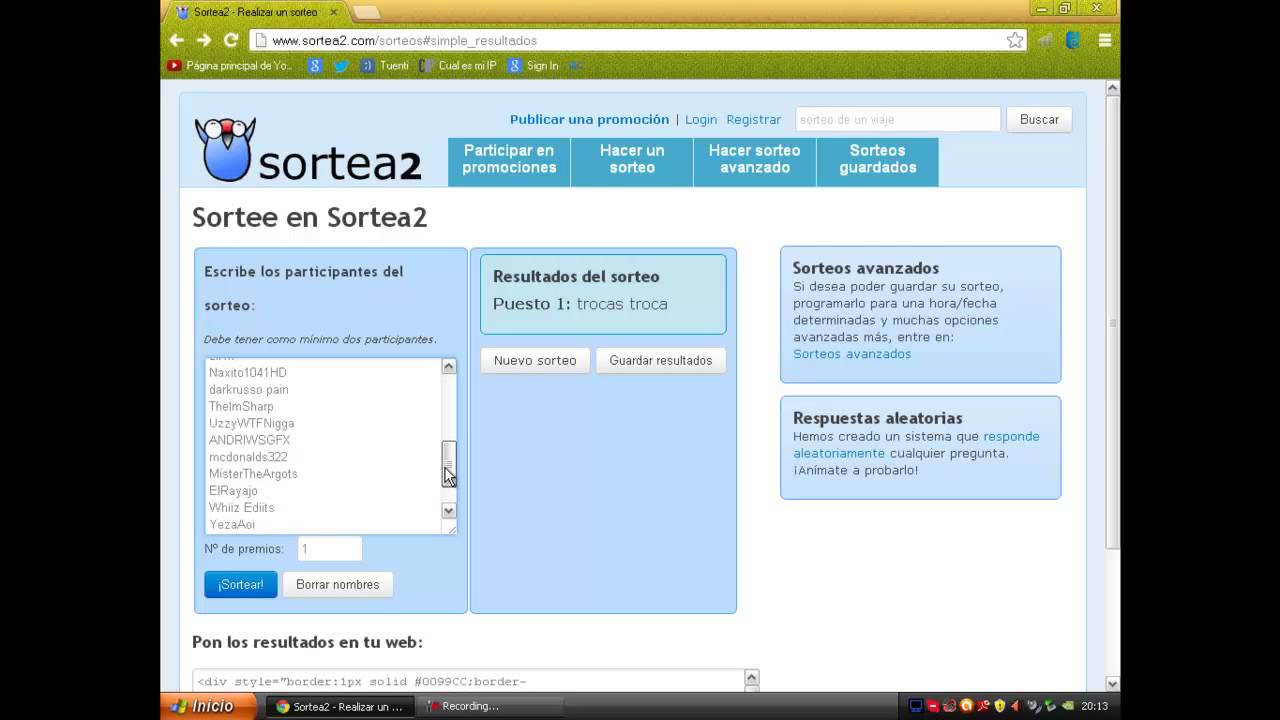Open the Sorteos avanzados link
This screenshot has height=720, width=1280.
(x=852, y=354)
